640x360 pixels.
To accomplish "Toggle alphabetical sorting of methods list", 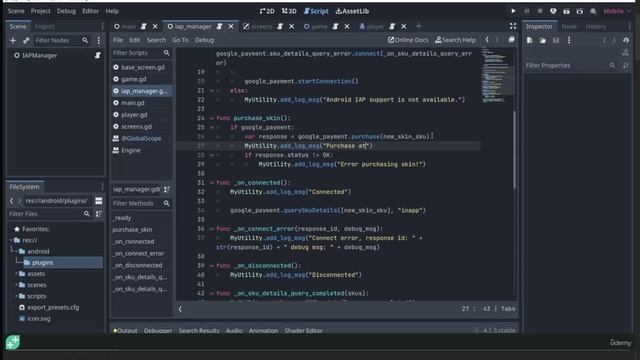I will click(167, 189).
